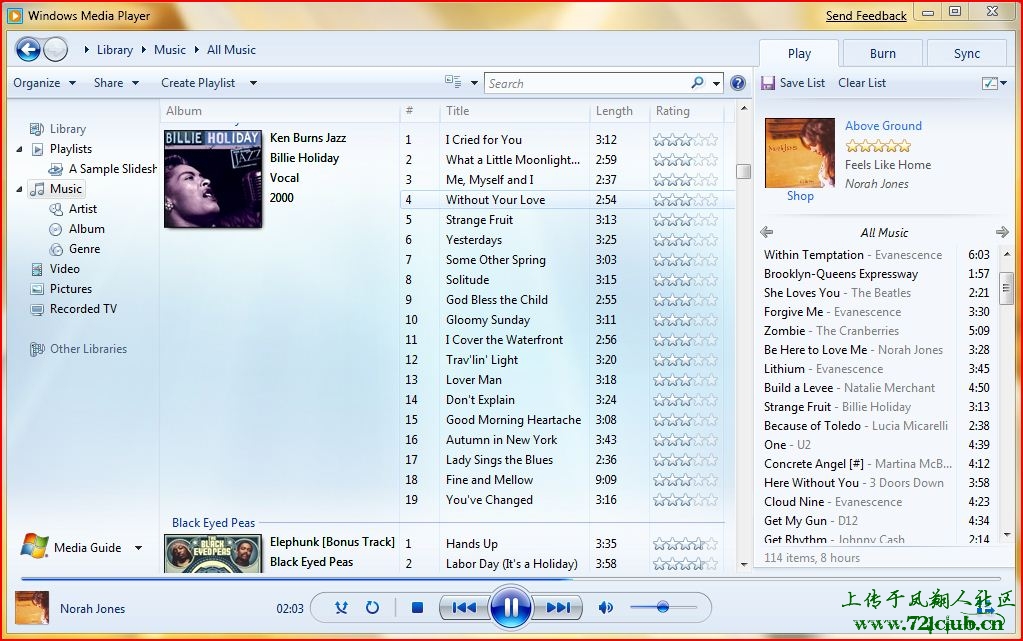Open the Create Playlist dropdown arrow
The width and height of the screenshot is (1023, 641).
253,83
